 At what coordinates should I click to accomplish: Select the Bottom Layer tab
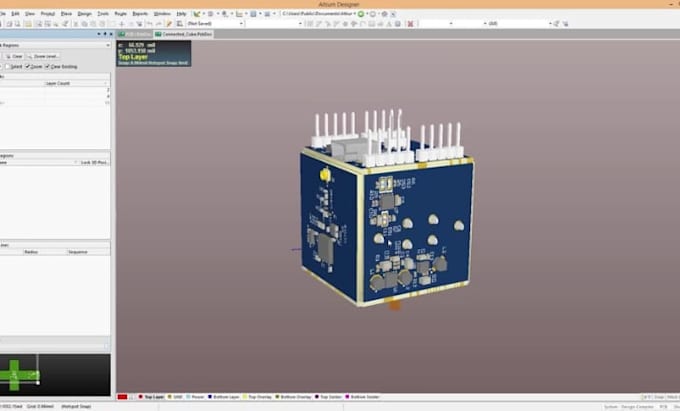226,397
